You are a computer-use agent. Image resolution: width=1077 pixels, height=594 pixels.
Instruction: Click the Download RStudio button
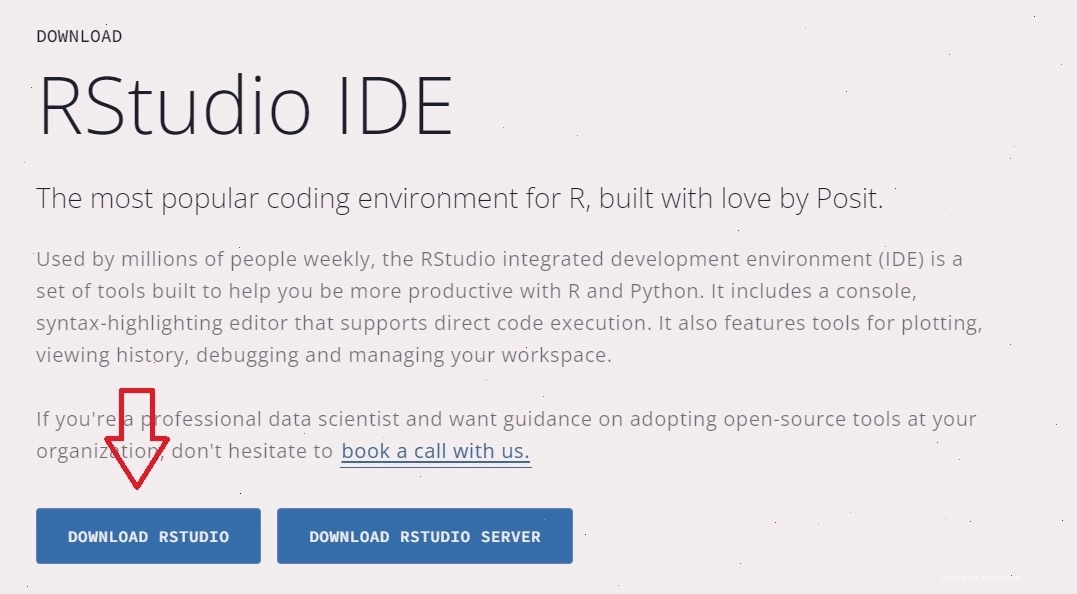[148, 536]
